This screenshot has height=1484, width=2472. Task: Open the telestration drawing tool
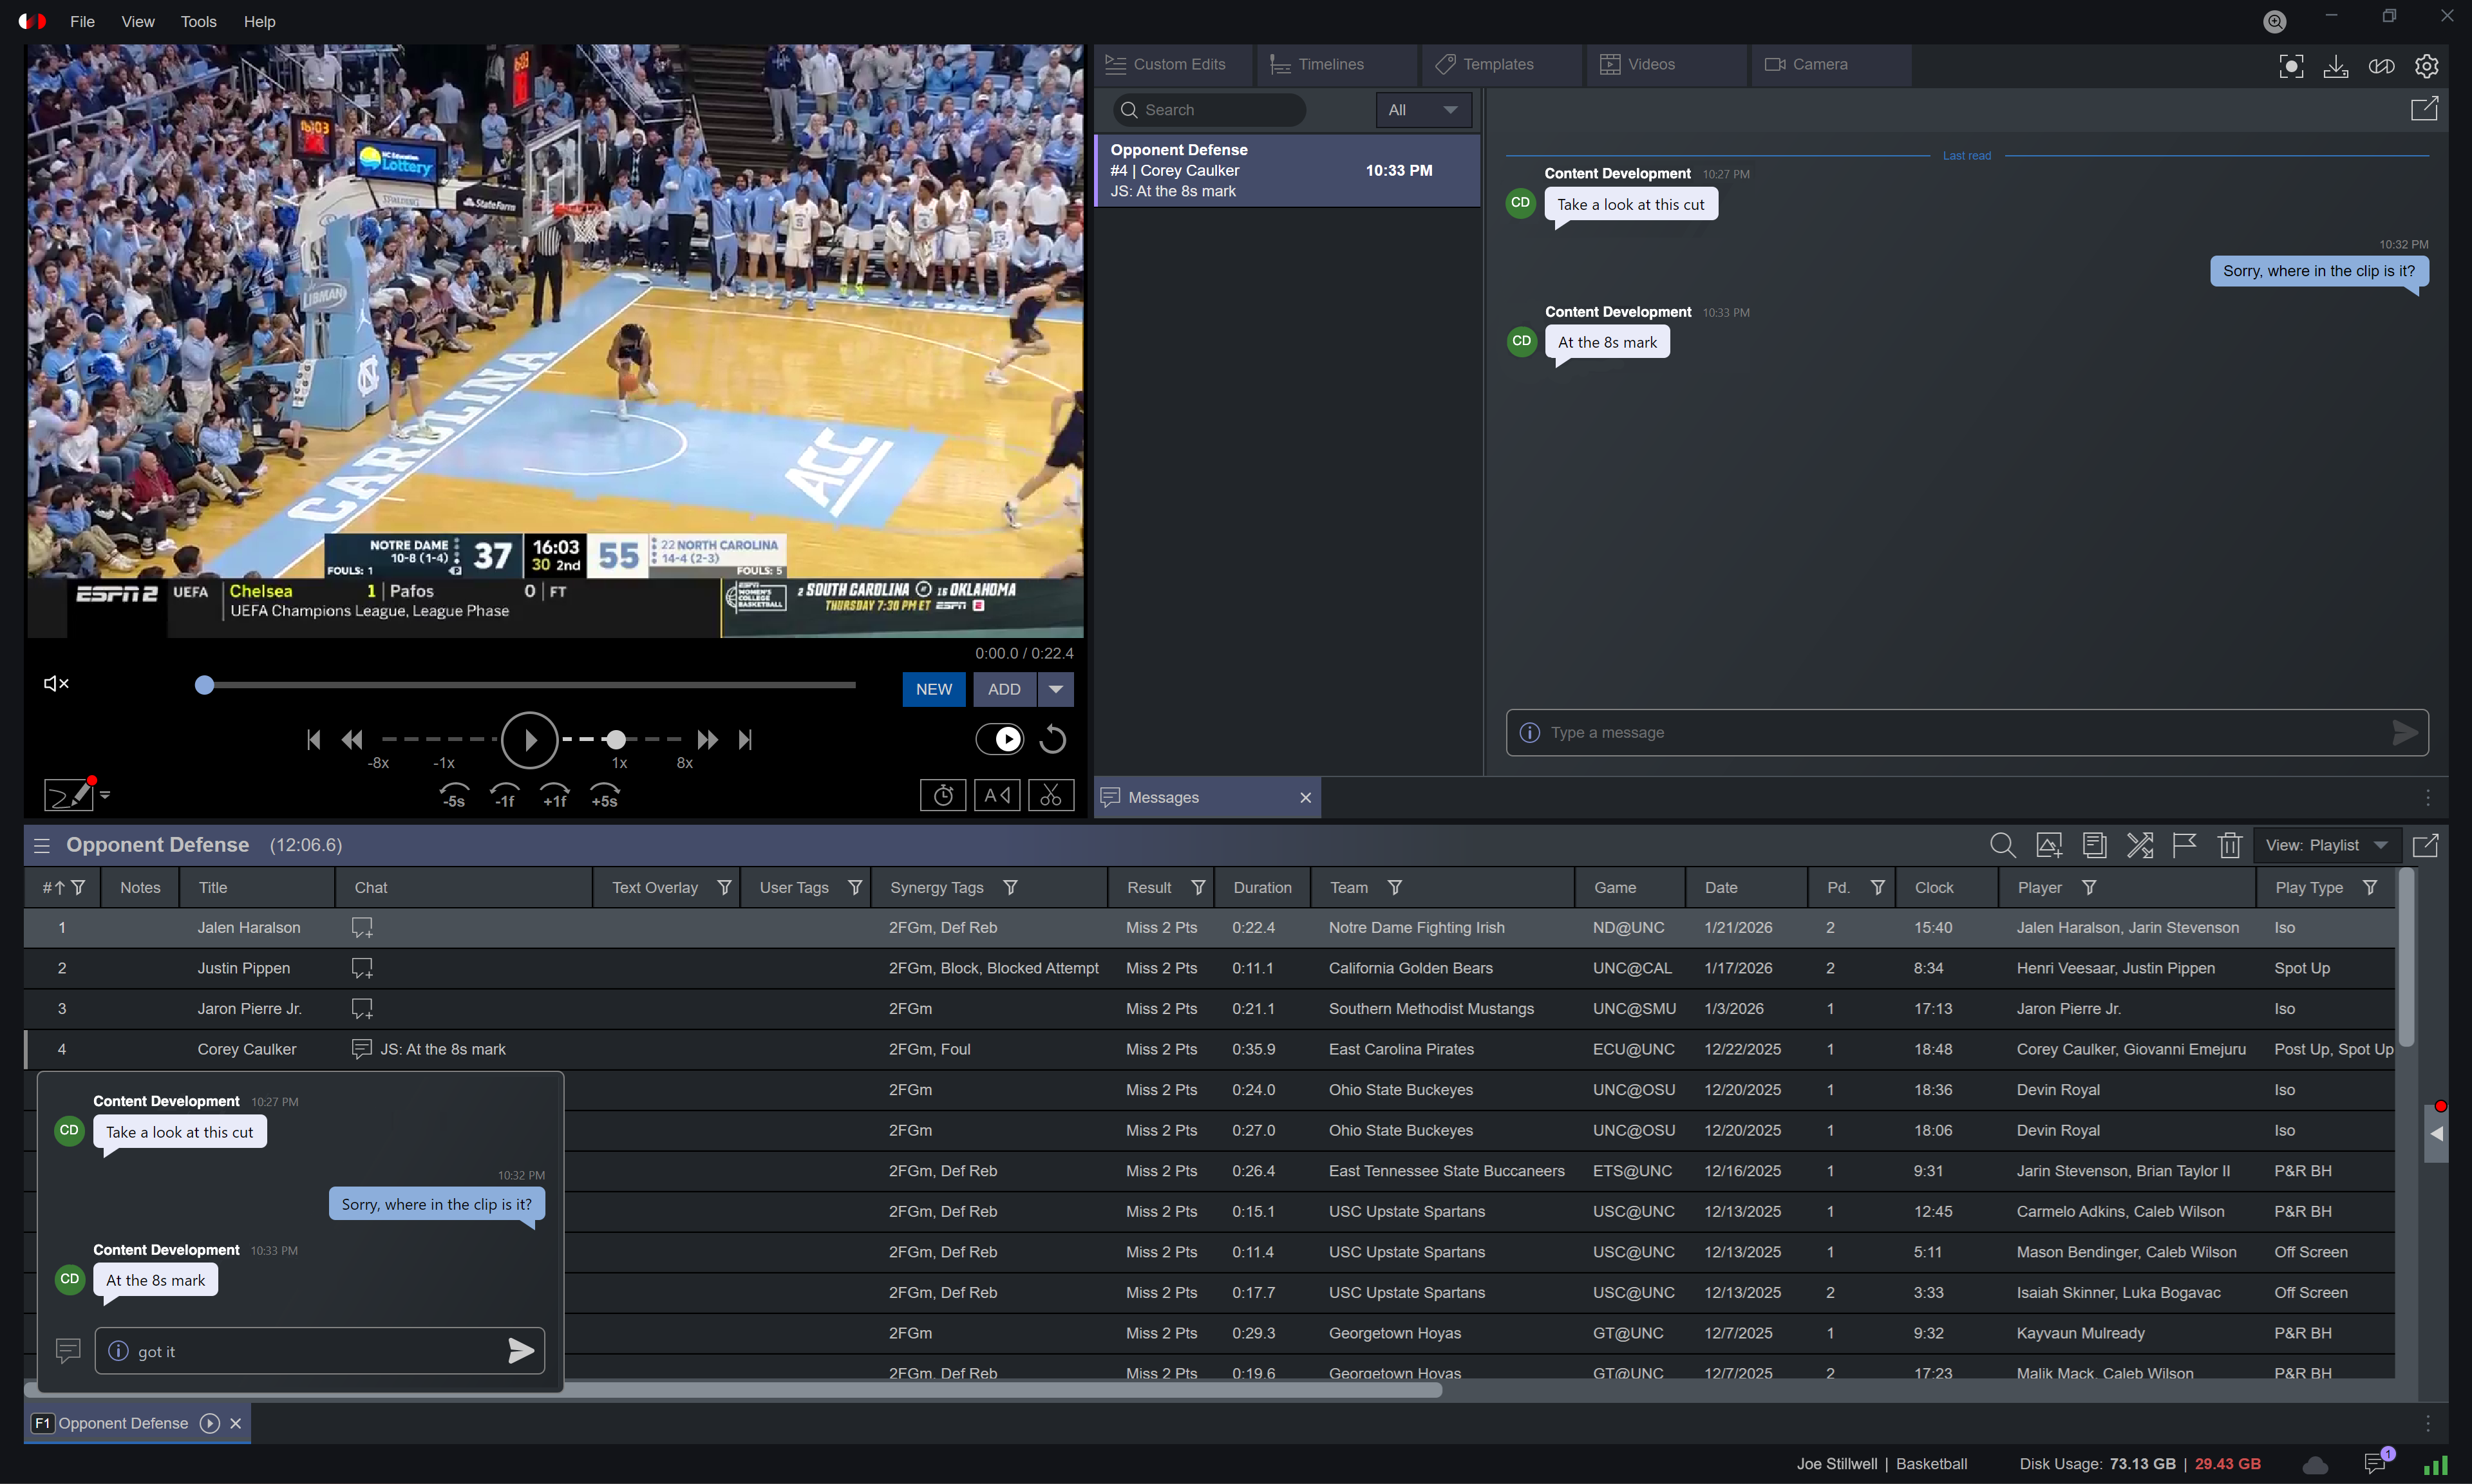(68, 795)
